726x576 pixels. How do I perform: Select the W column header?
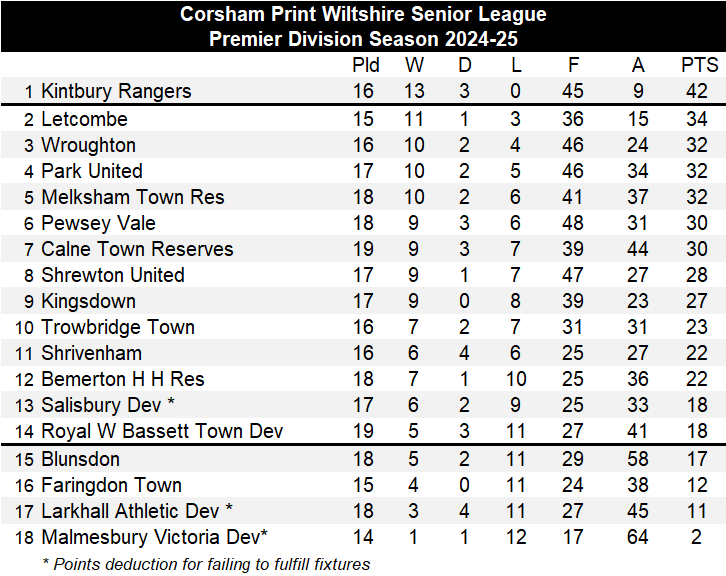click(x=414, y=65)
